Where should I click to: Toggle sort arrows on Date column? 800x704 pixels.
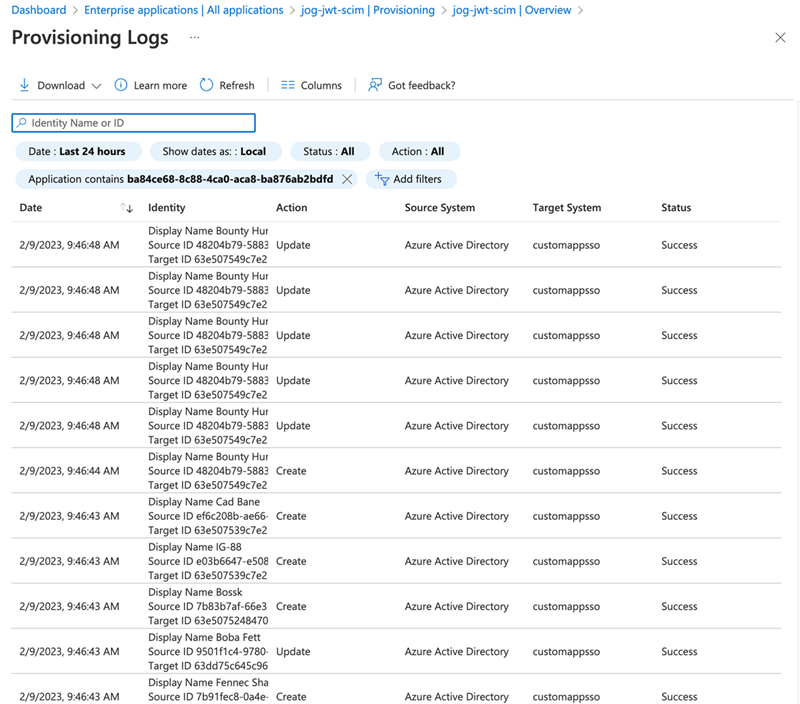(x=126, y=208)
